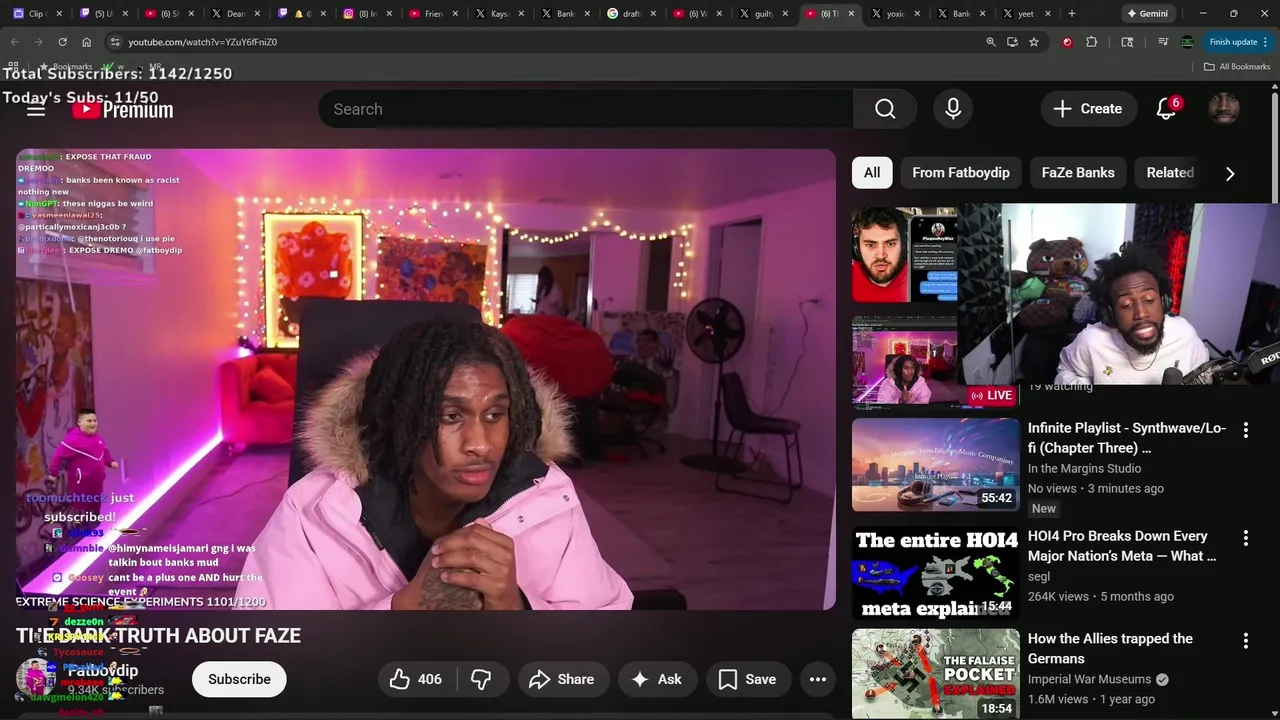Go to the browser home page
This screenshot has width=1280, height=720.
click(86, 42)
